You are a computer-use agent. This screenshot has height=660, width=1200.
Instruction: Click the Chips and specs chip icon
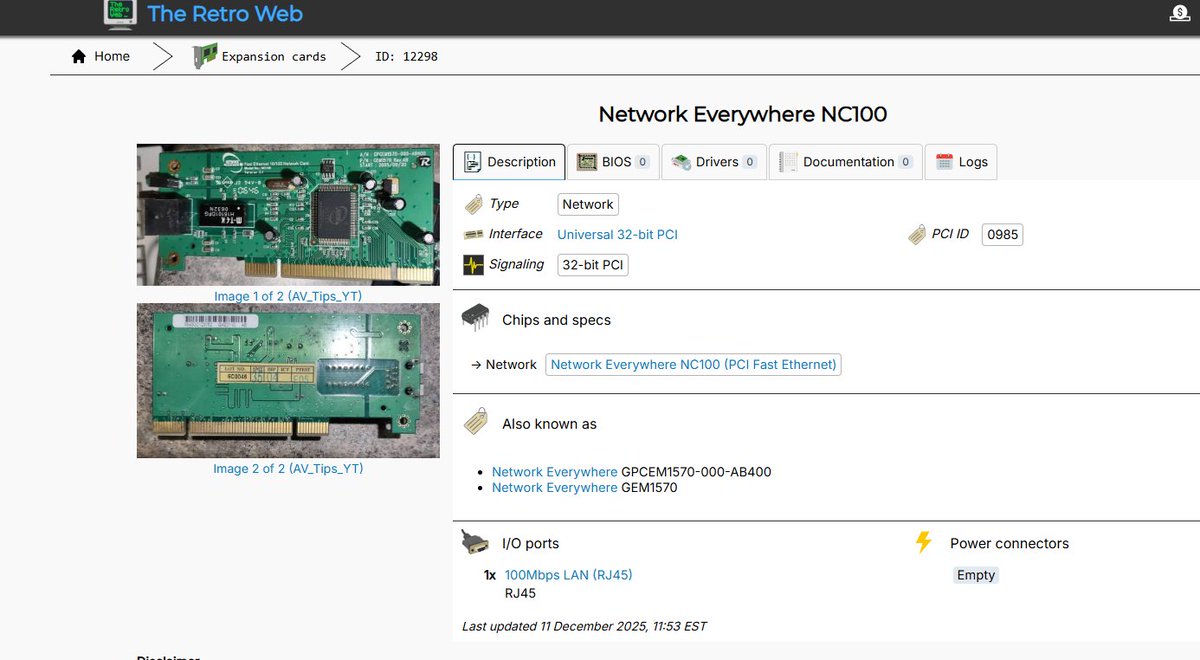coord(475,318)
